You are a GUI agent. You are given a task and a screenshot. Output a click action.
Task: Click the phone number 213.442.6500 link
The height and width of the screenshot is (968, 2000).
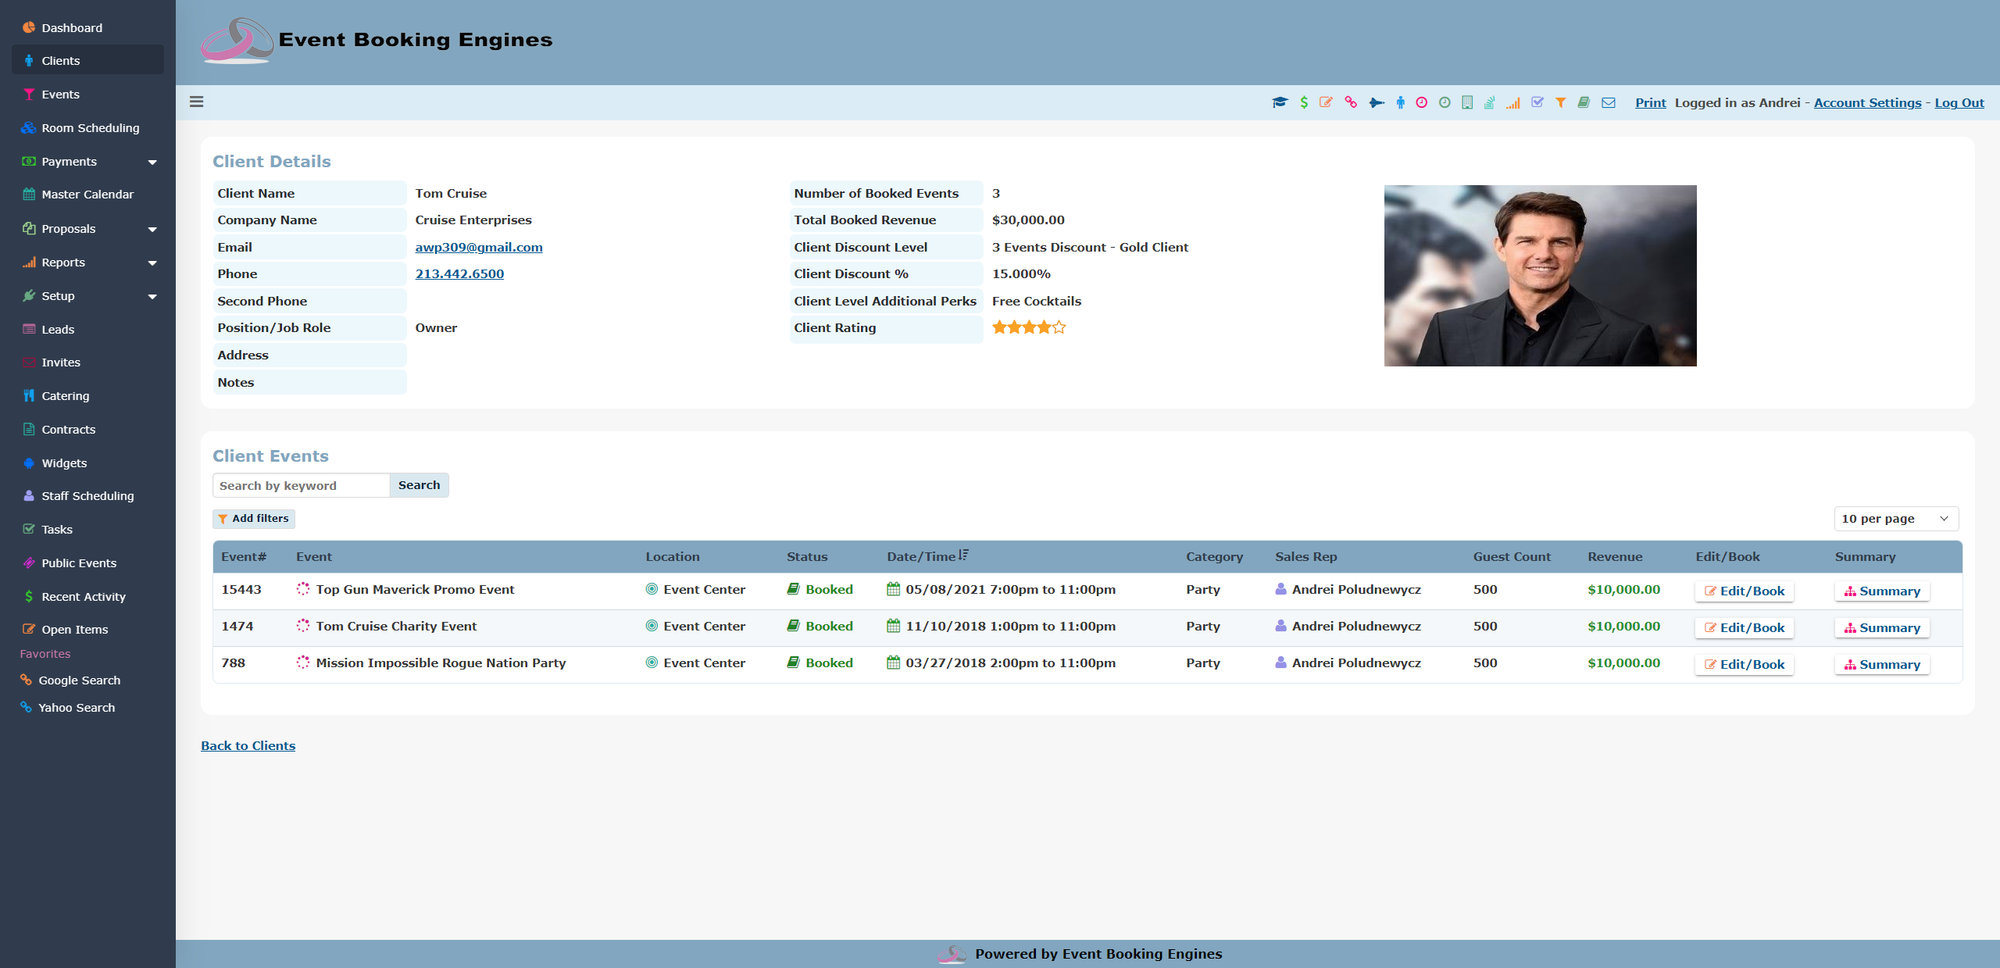[x=459, y=274]
